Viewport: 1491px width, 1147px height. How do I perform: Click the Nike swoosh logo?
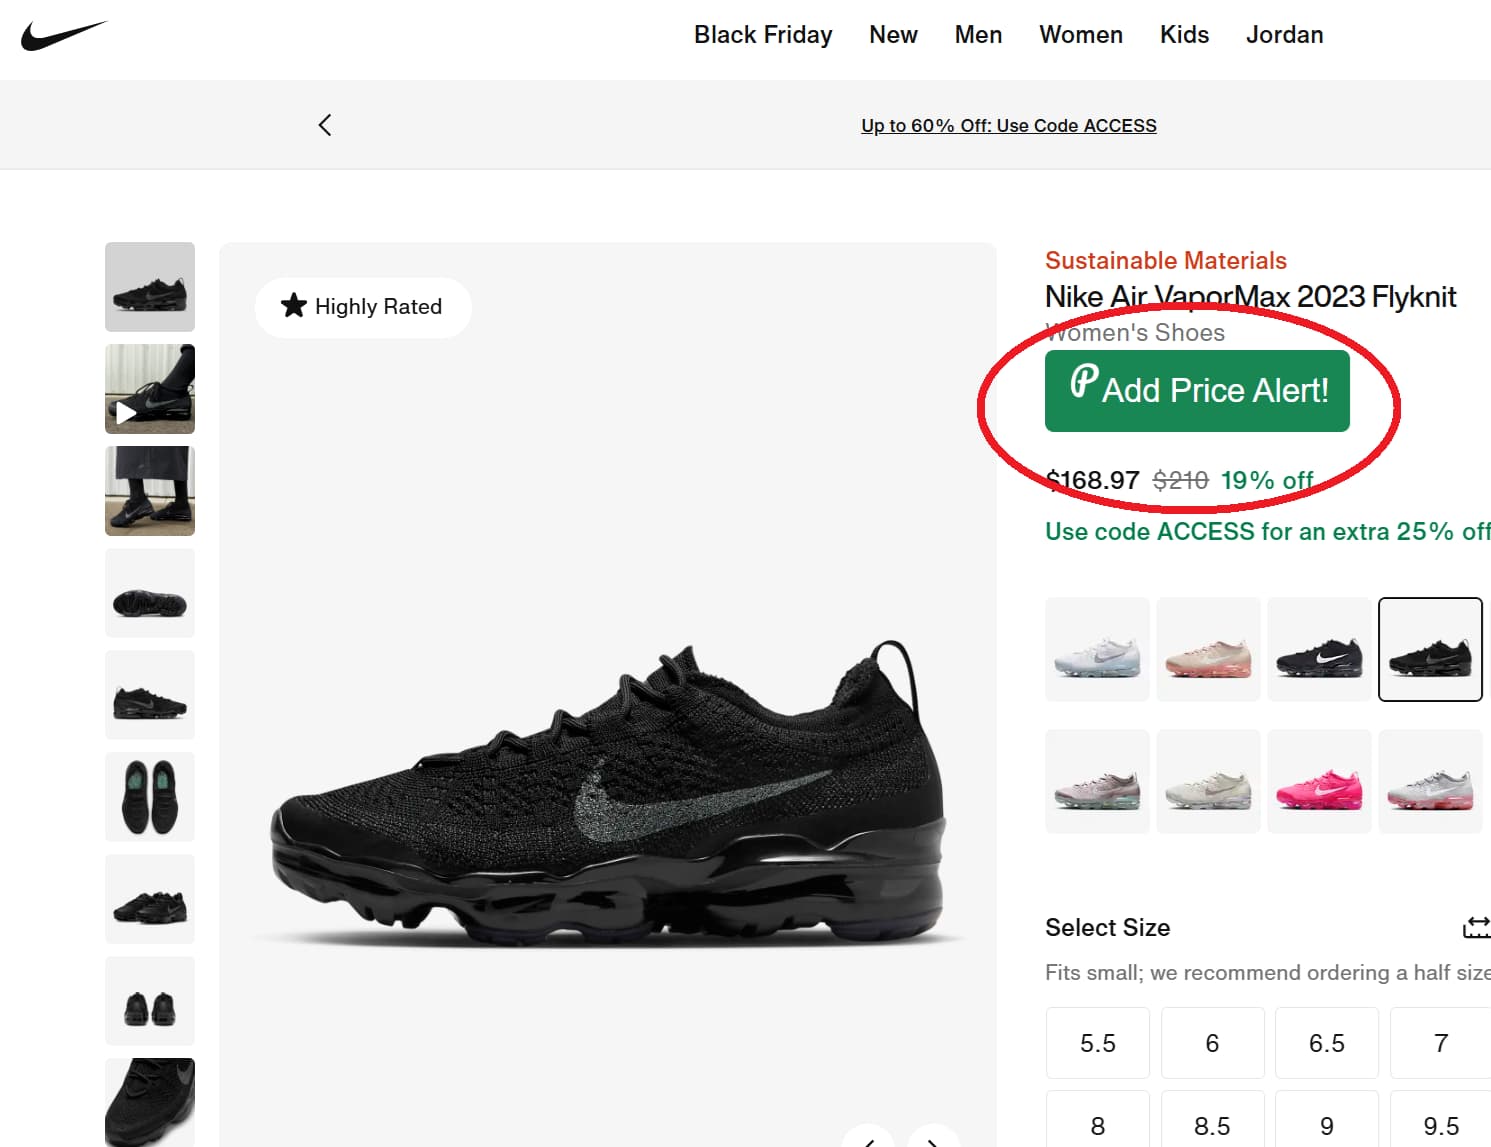[64, 33]
